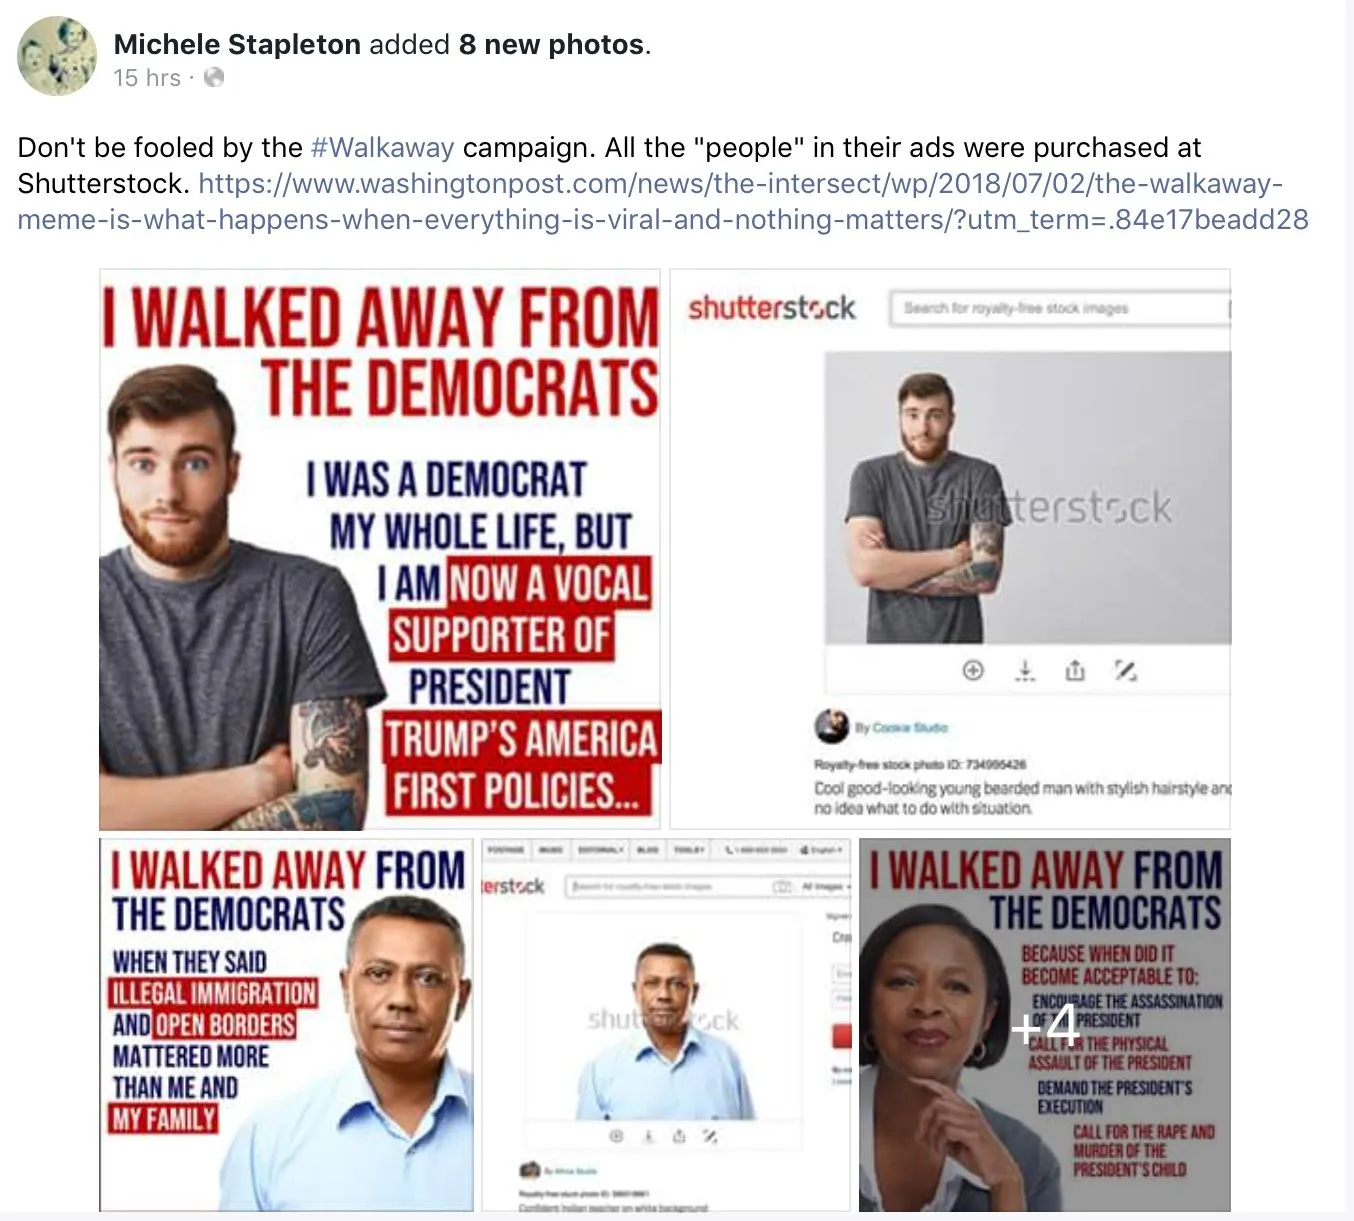Click the Shutterstock logo in top screenshot
This screenshot has height=1221, width=1354.
coord(771,308)
